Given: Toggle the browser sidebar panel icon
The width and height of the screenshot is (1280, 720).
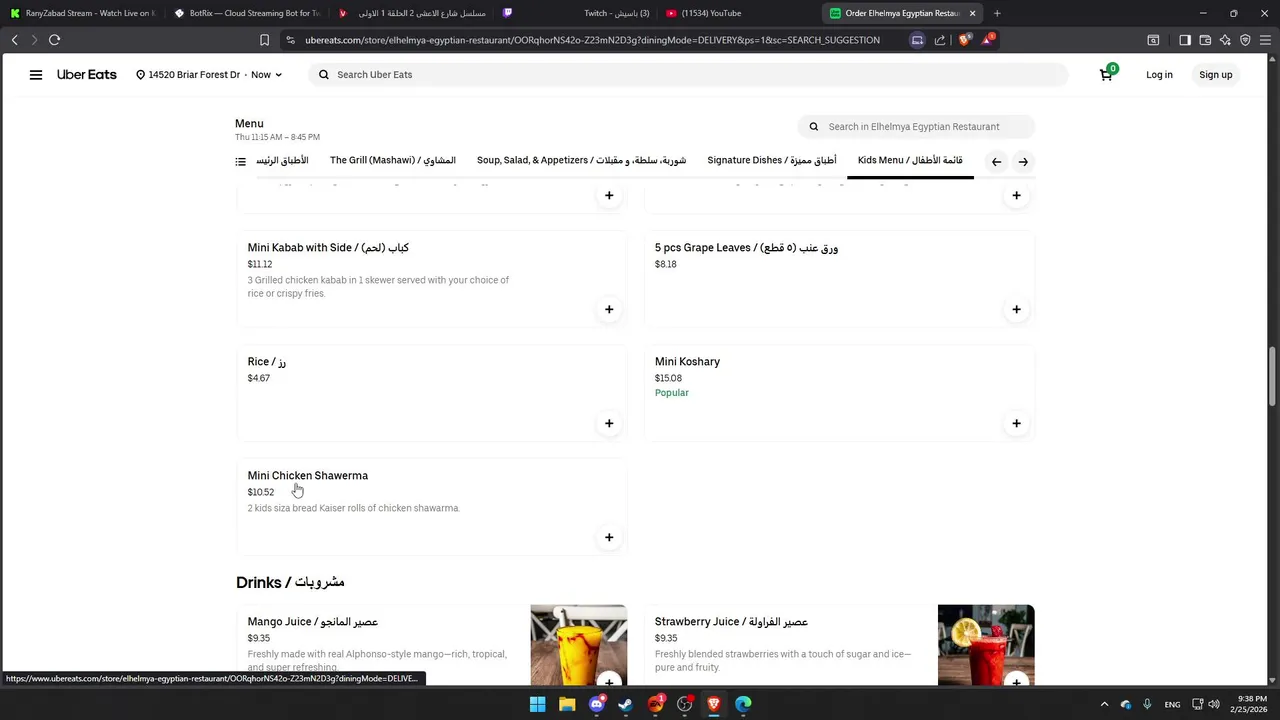Looking at the screenshot, I should tap(1185, 40).
